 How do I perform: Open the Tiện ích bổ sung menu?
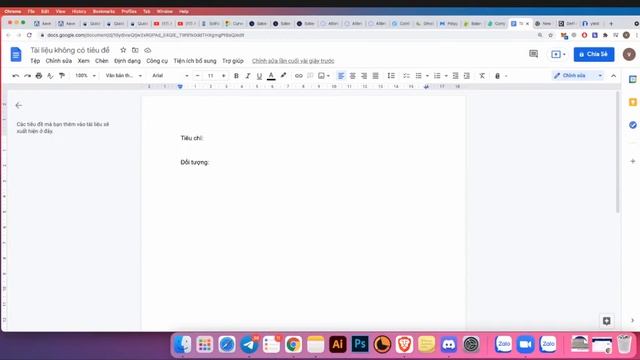[x=195, y=61]
